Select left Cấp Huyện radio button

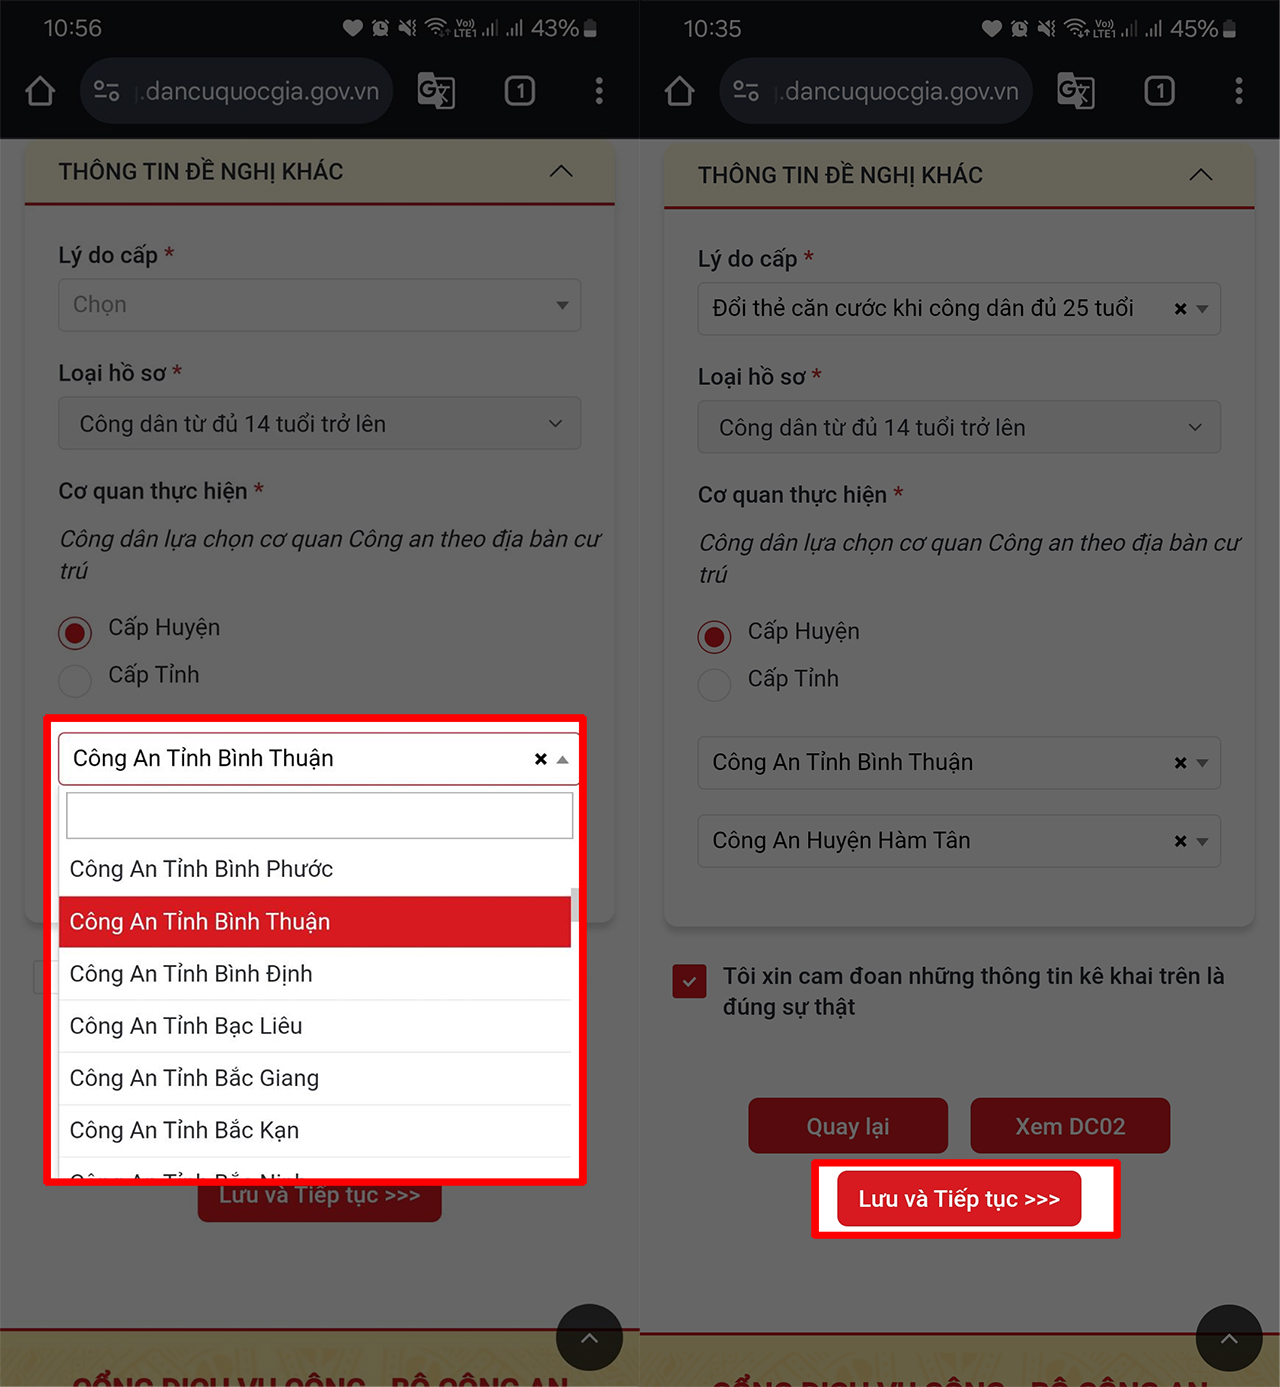click(75, 632)
